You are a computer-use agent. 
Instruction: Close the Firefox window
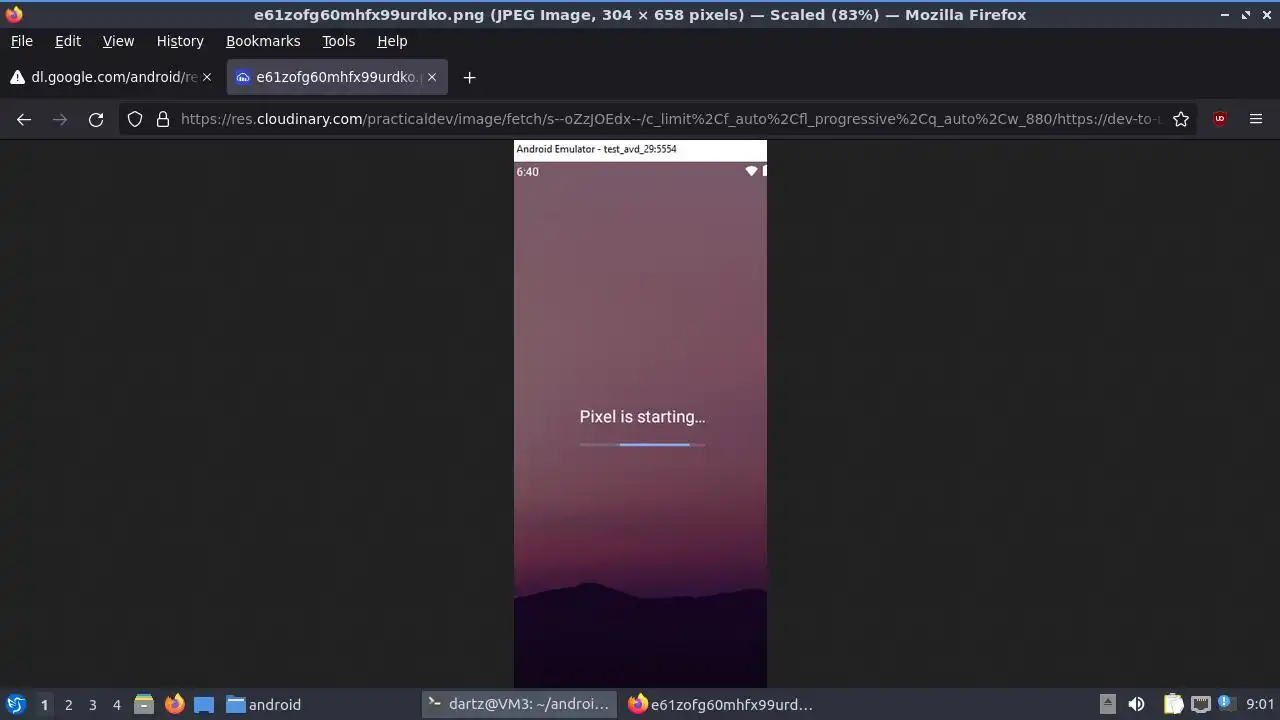[x=1267, y=15]
